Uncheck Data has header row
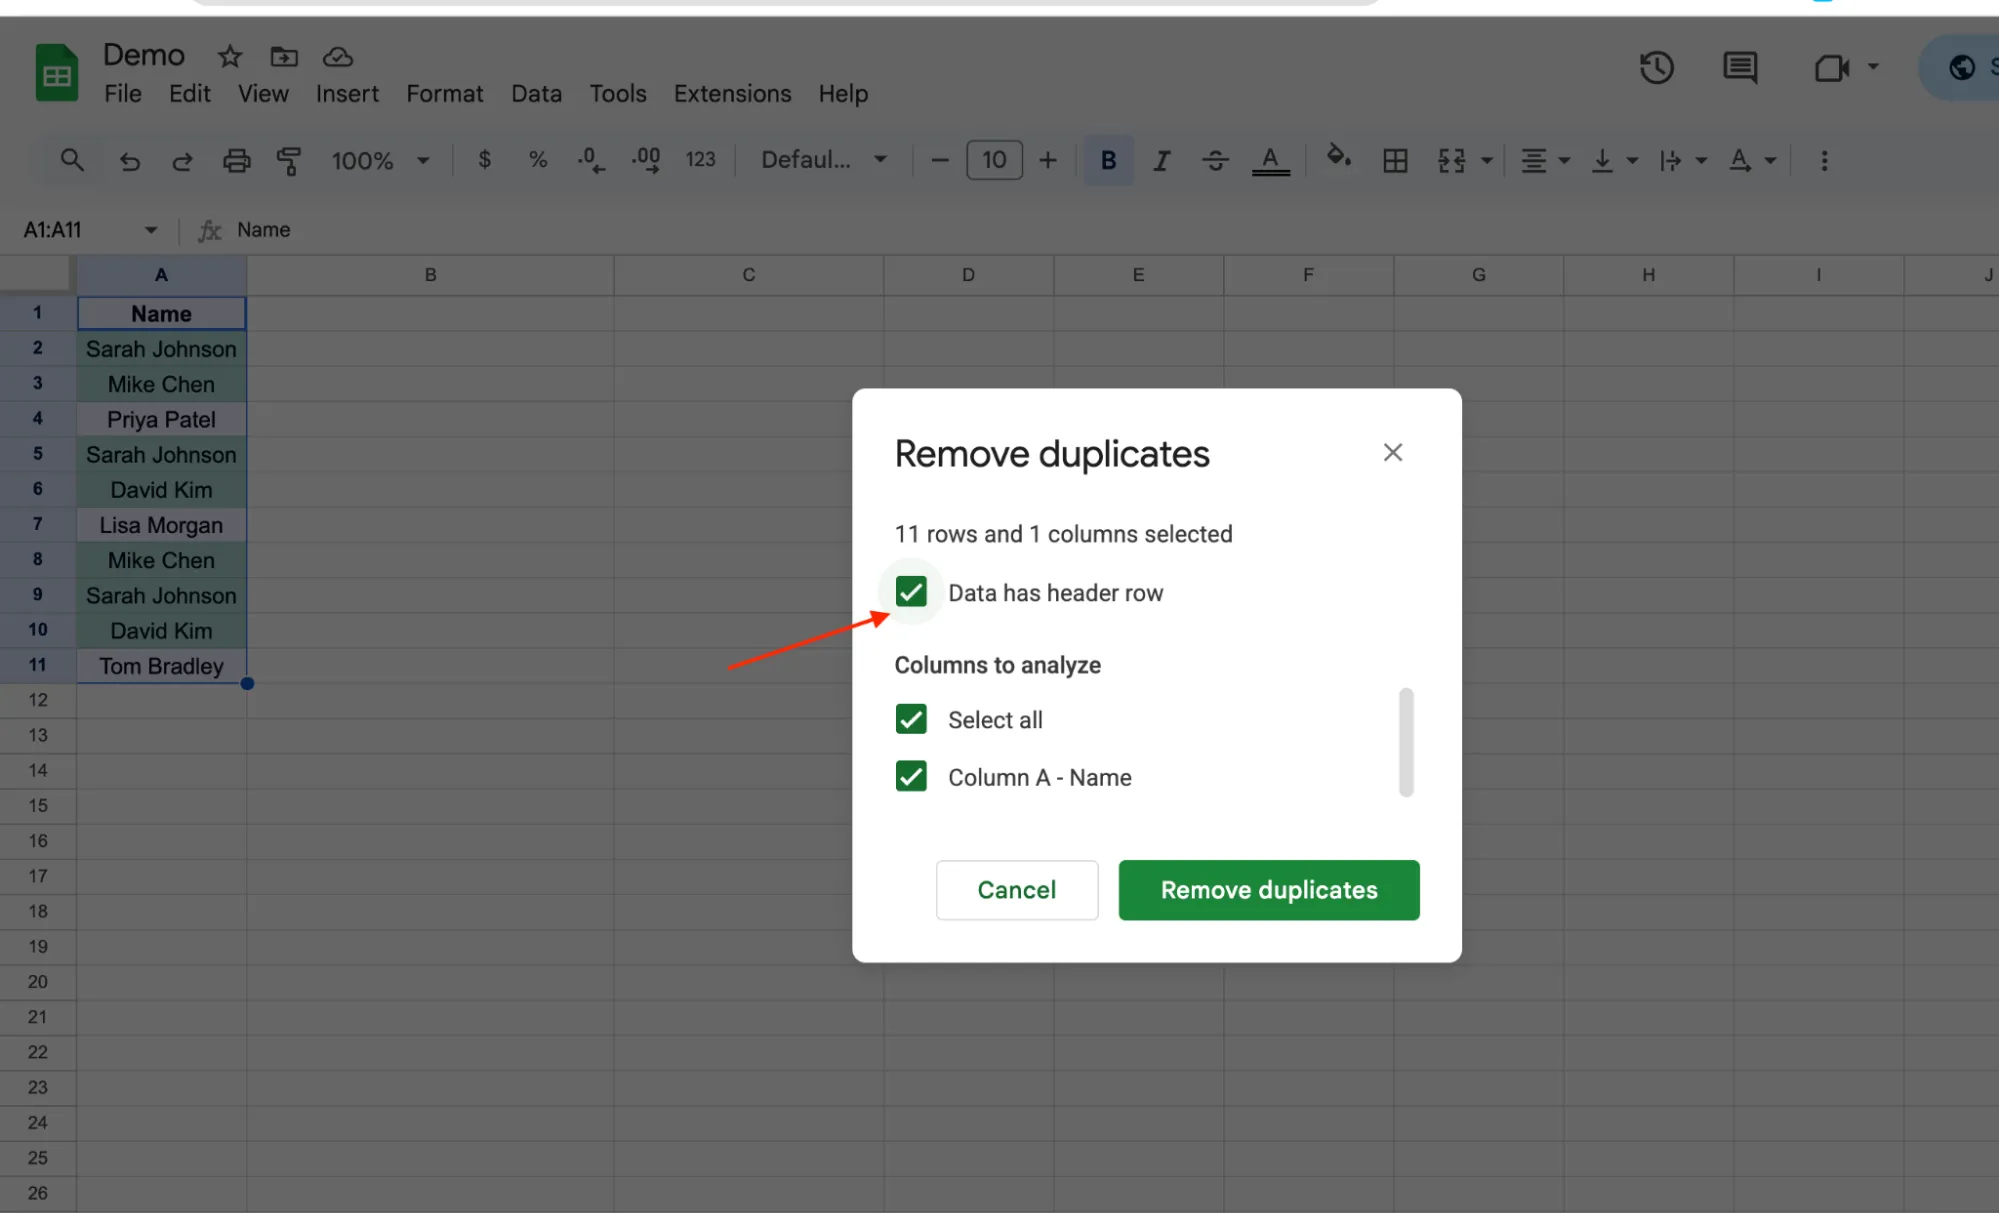Image resolution: width=1999 pixels, height=1214 pixels. click(x=910, y=592)
